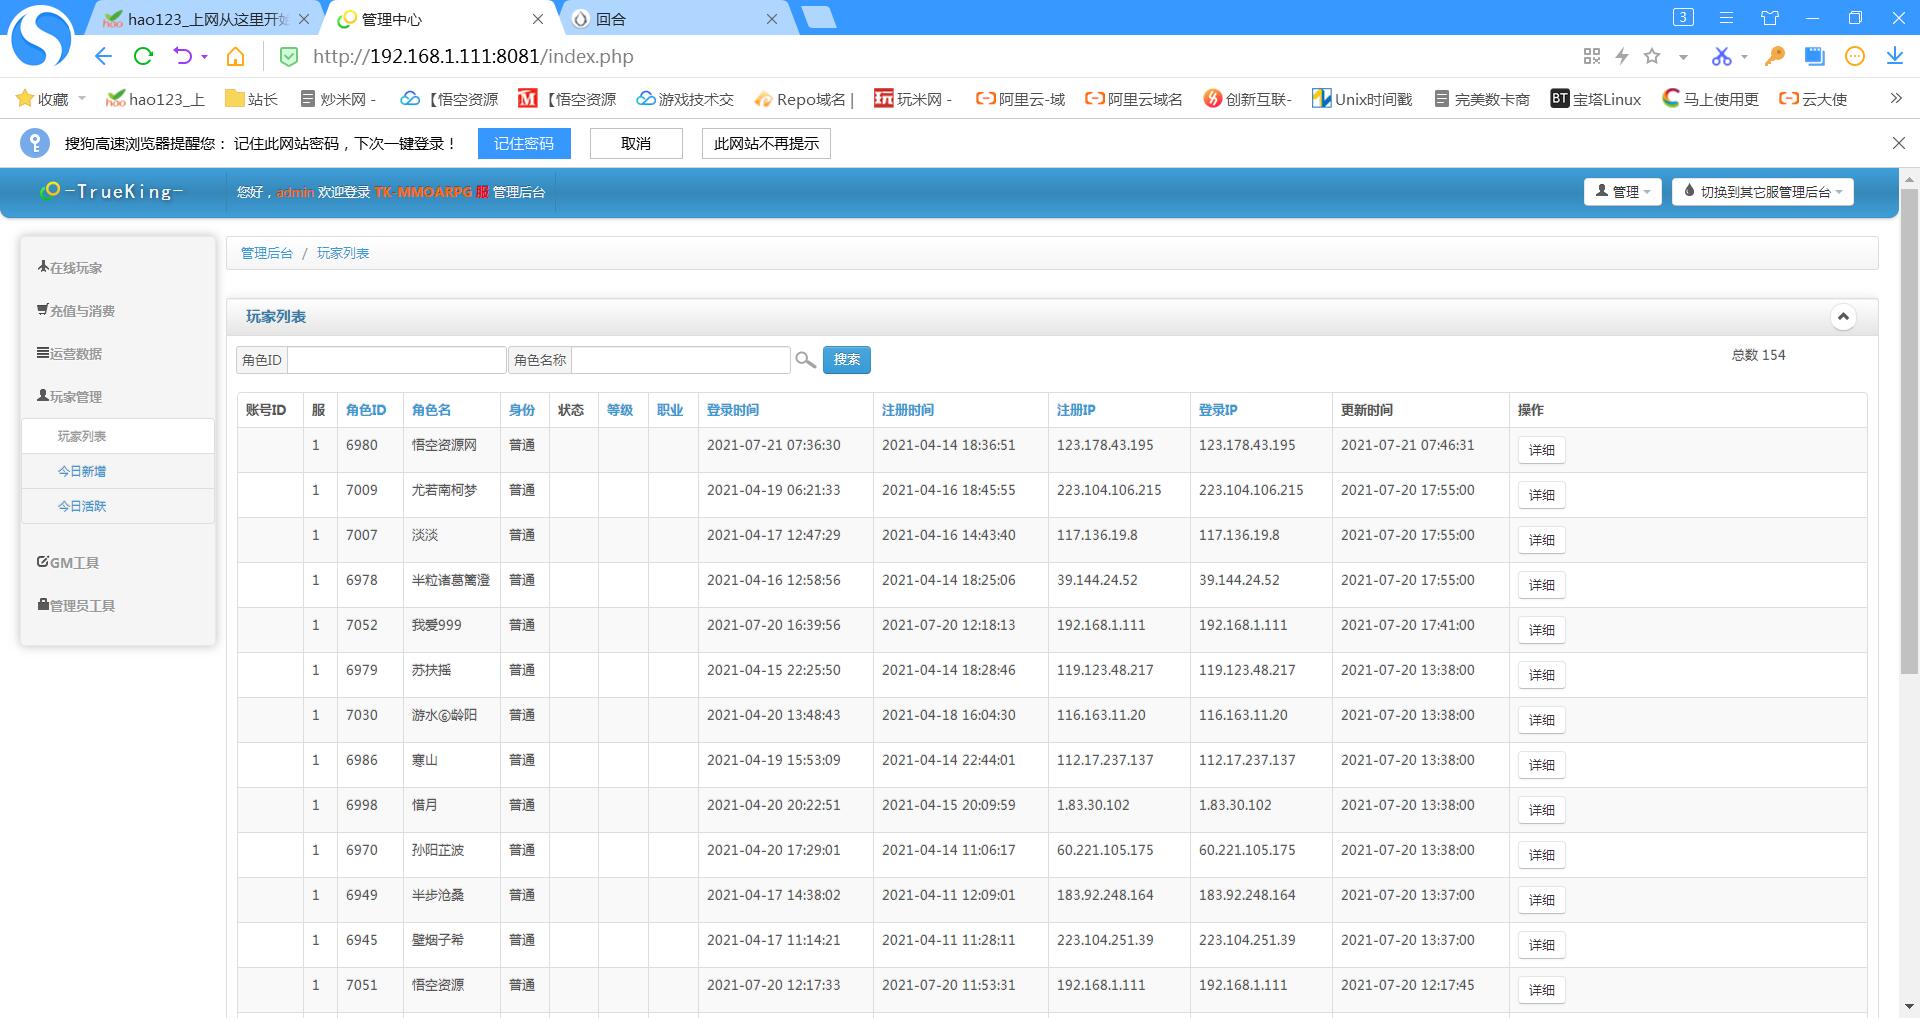Click the 角色ID input field
The height and width of the screenshot is (1018, 1920).
click(x=396, y=360)
